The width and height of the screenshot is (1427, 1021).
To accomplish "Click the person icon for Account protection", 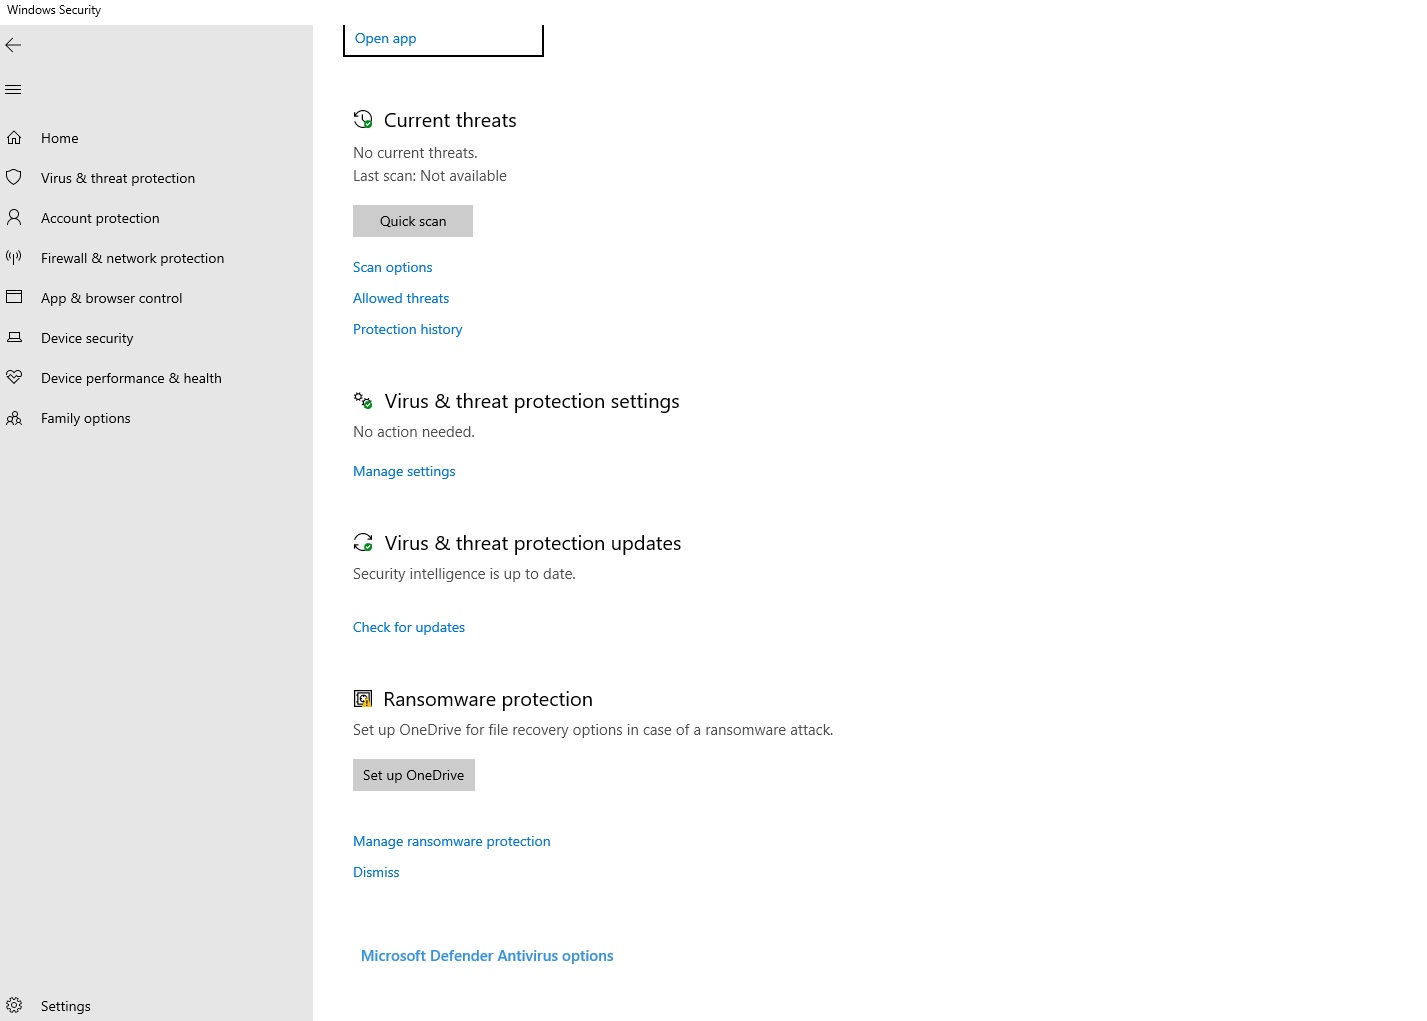I will (14, 218).
